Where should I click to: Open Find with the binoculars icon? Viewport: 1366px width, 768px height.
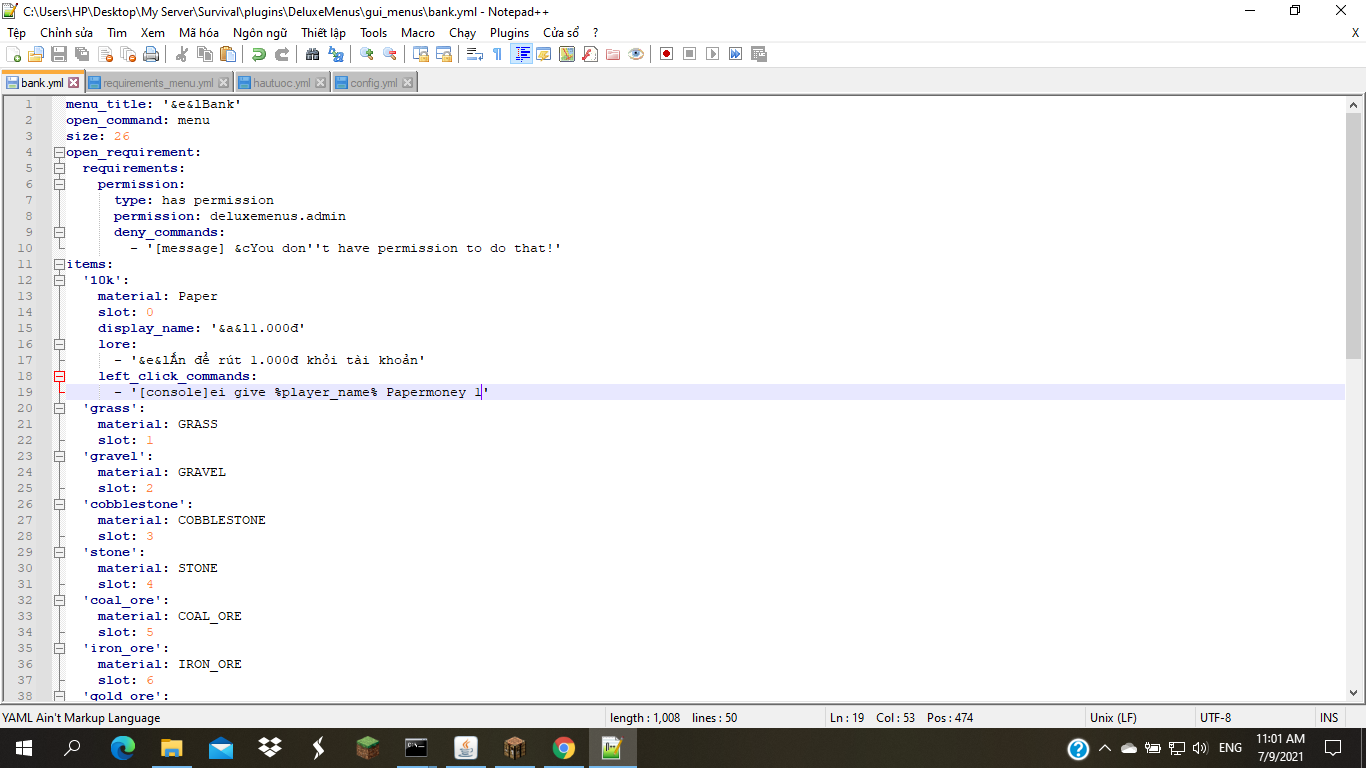coord(313,54)
